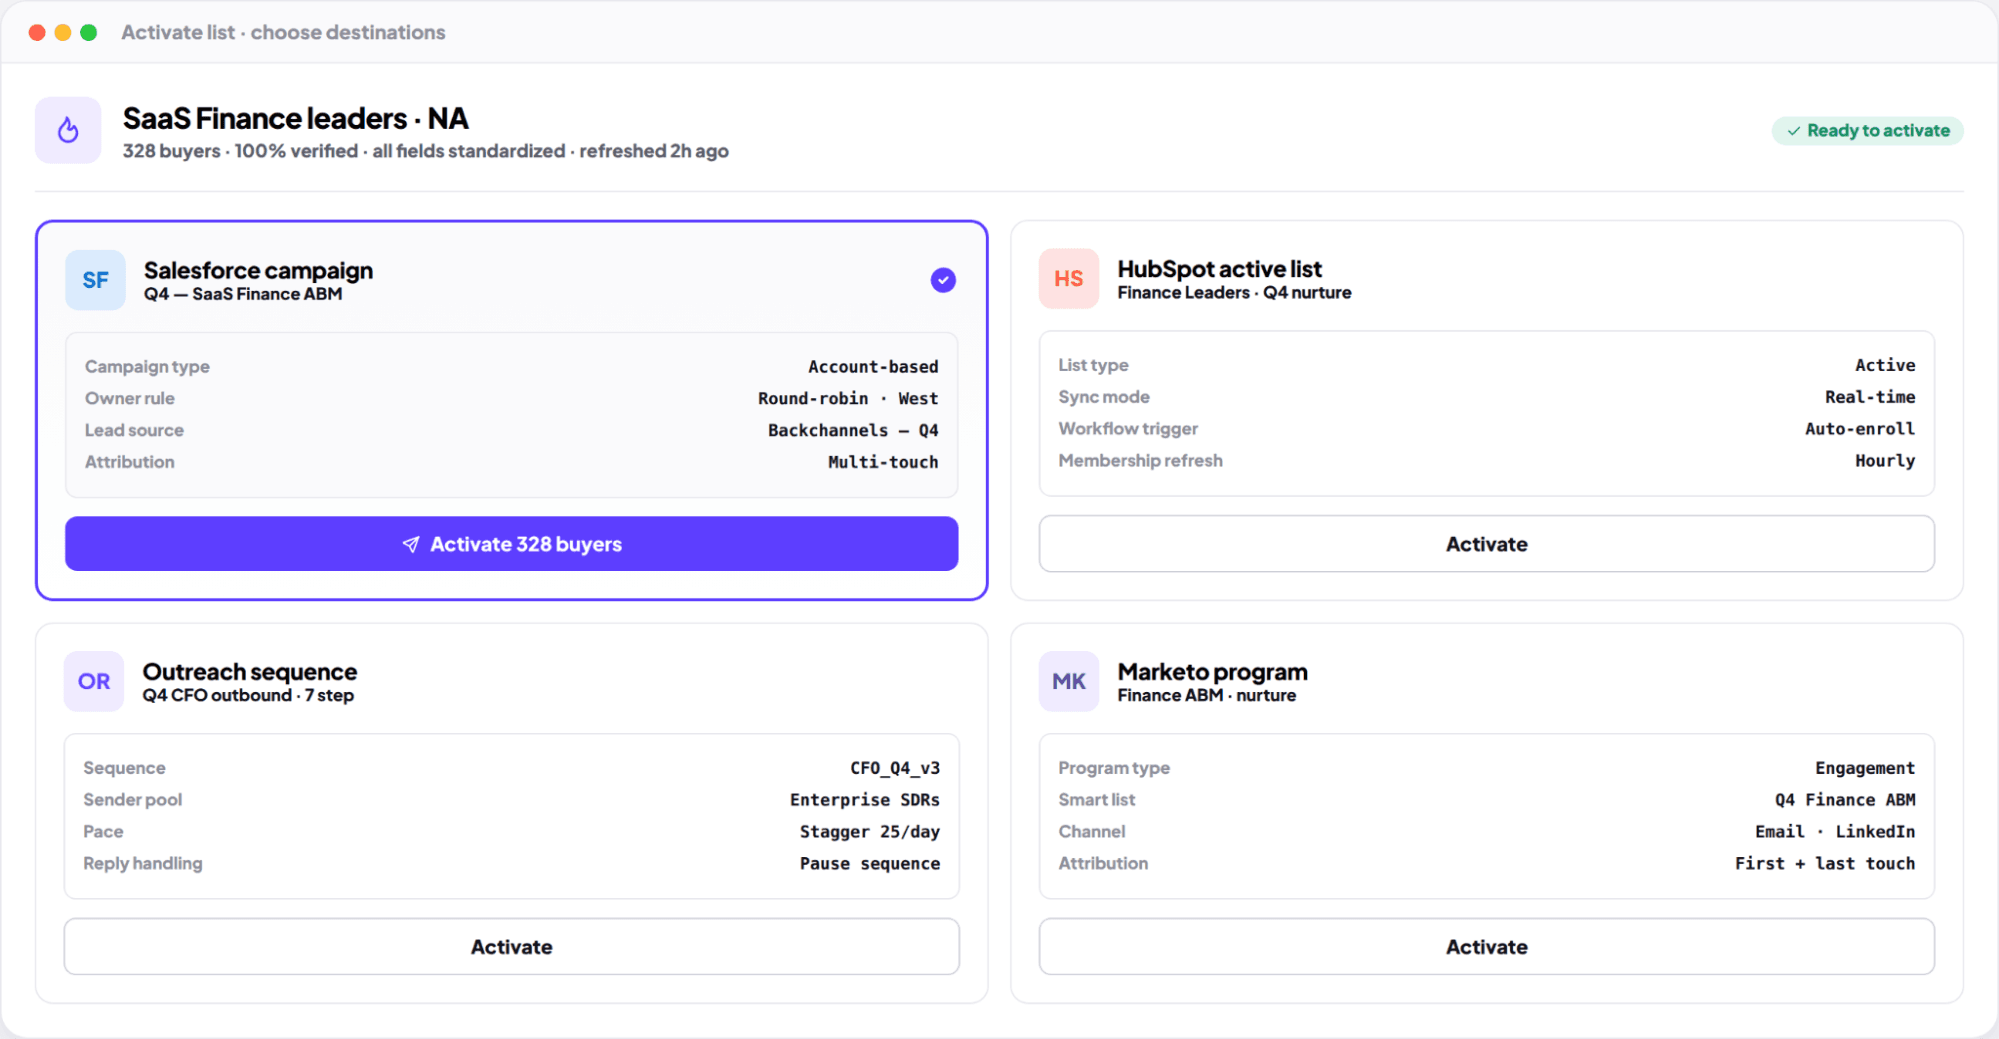Toggle the Salesforce campaign selected checkmark
Viewport: 1999px width, 1039px height.
(942, 280)
